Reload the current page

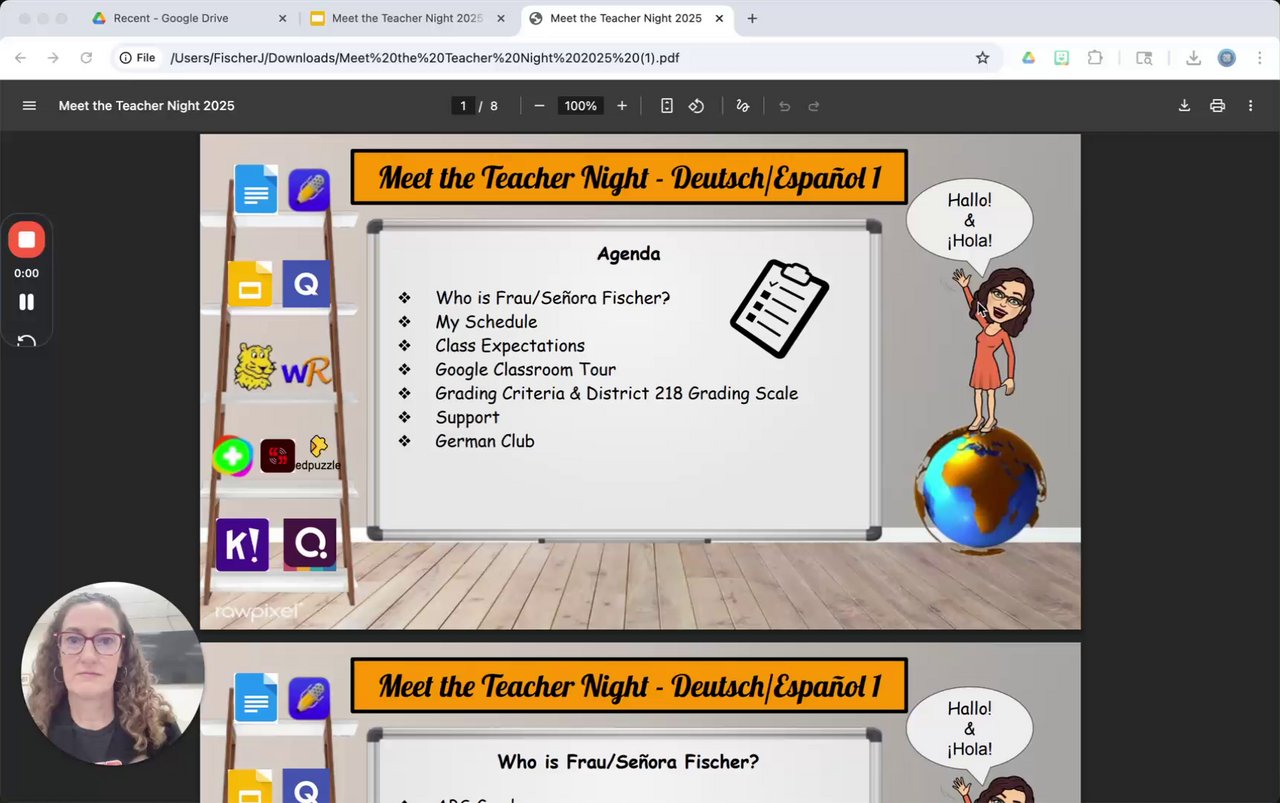86,58
